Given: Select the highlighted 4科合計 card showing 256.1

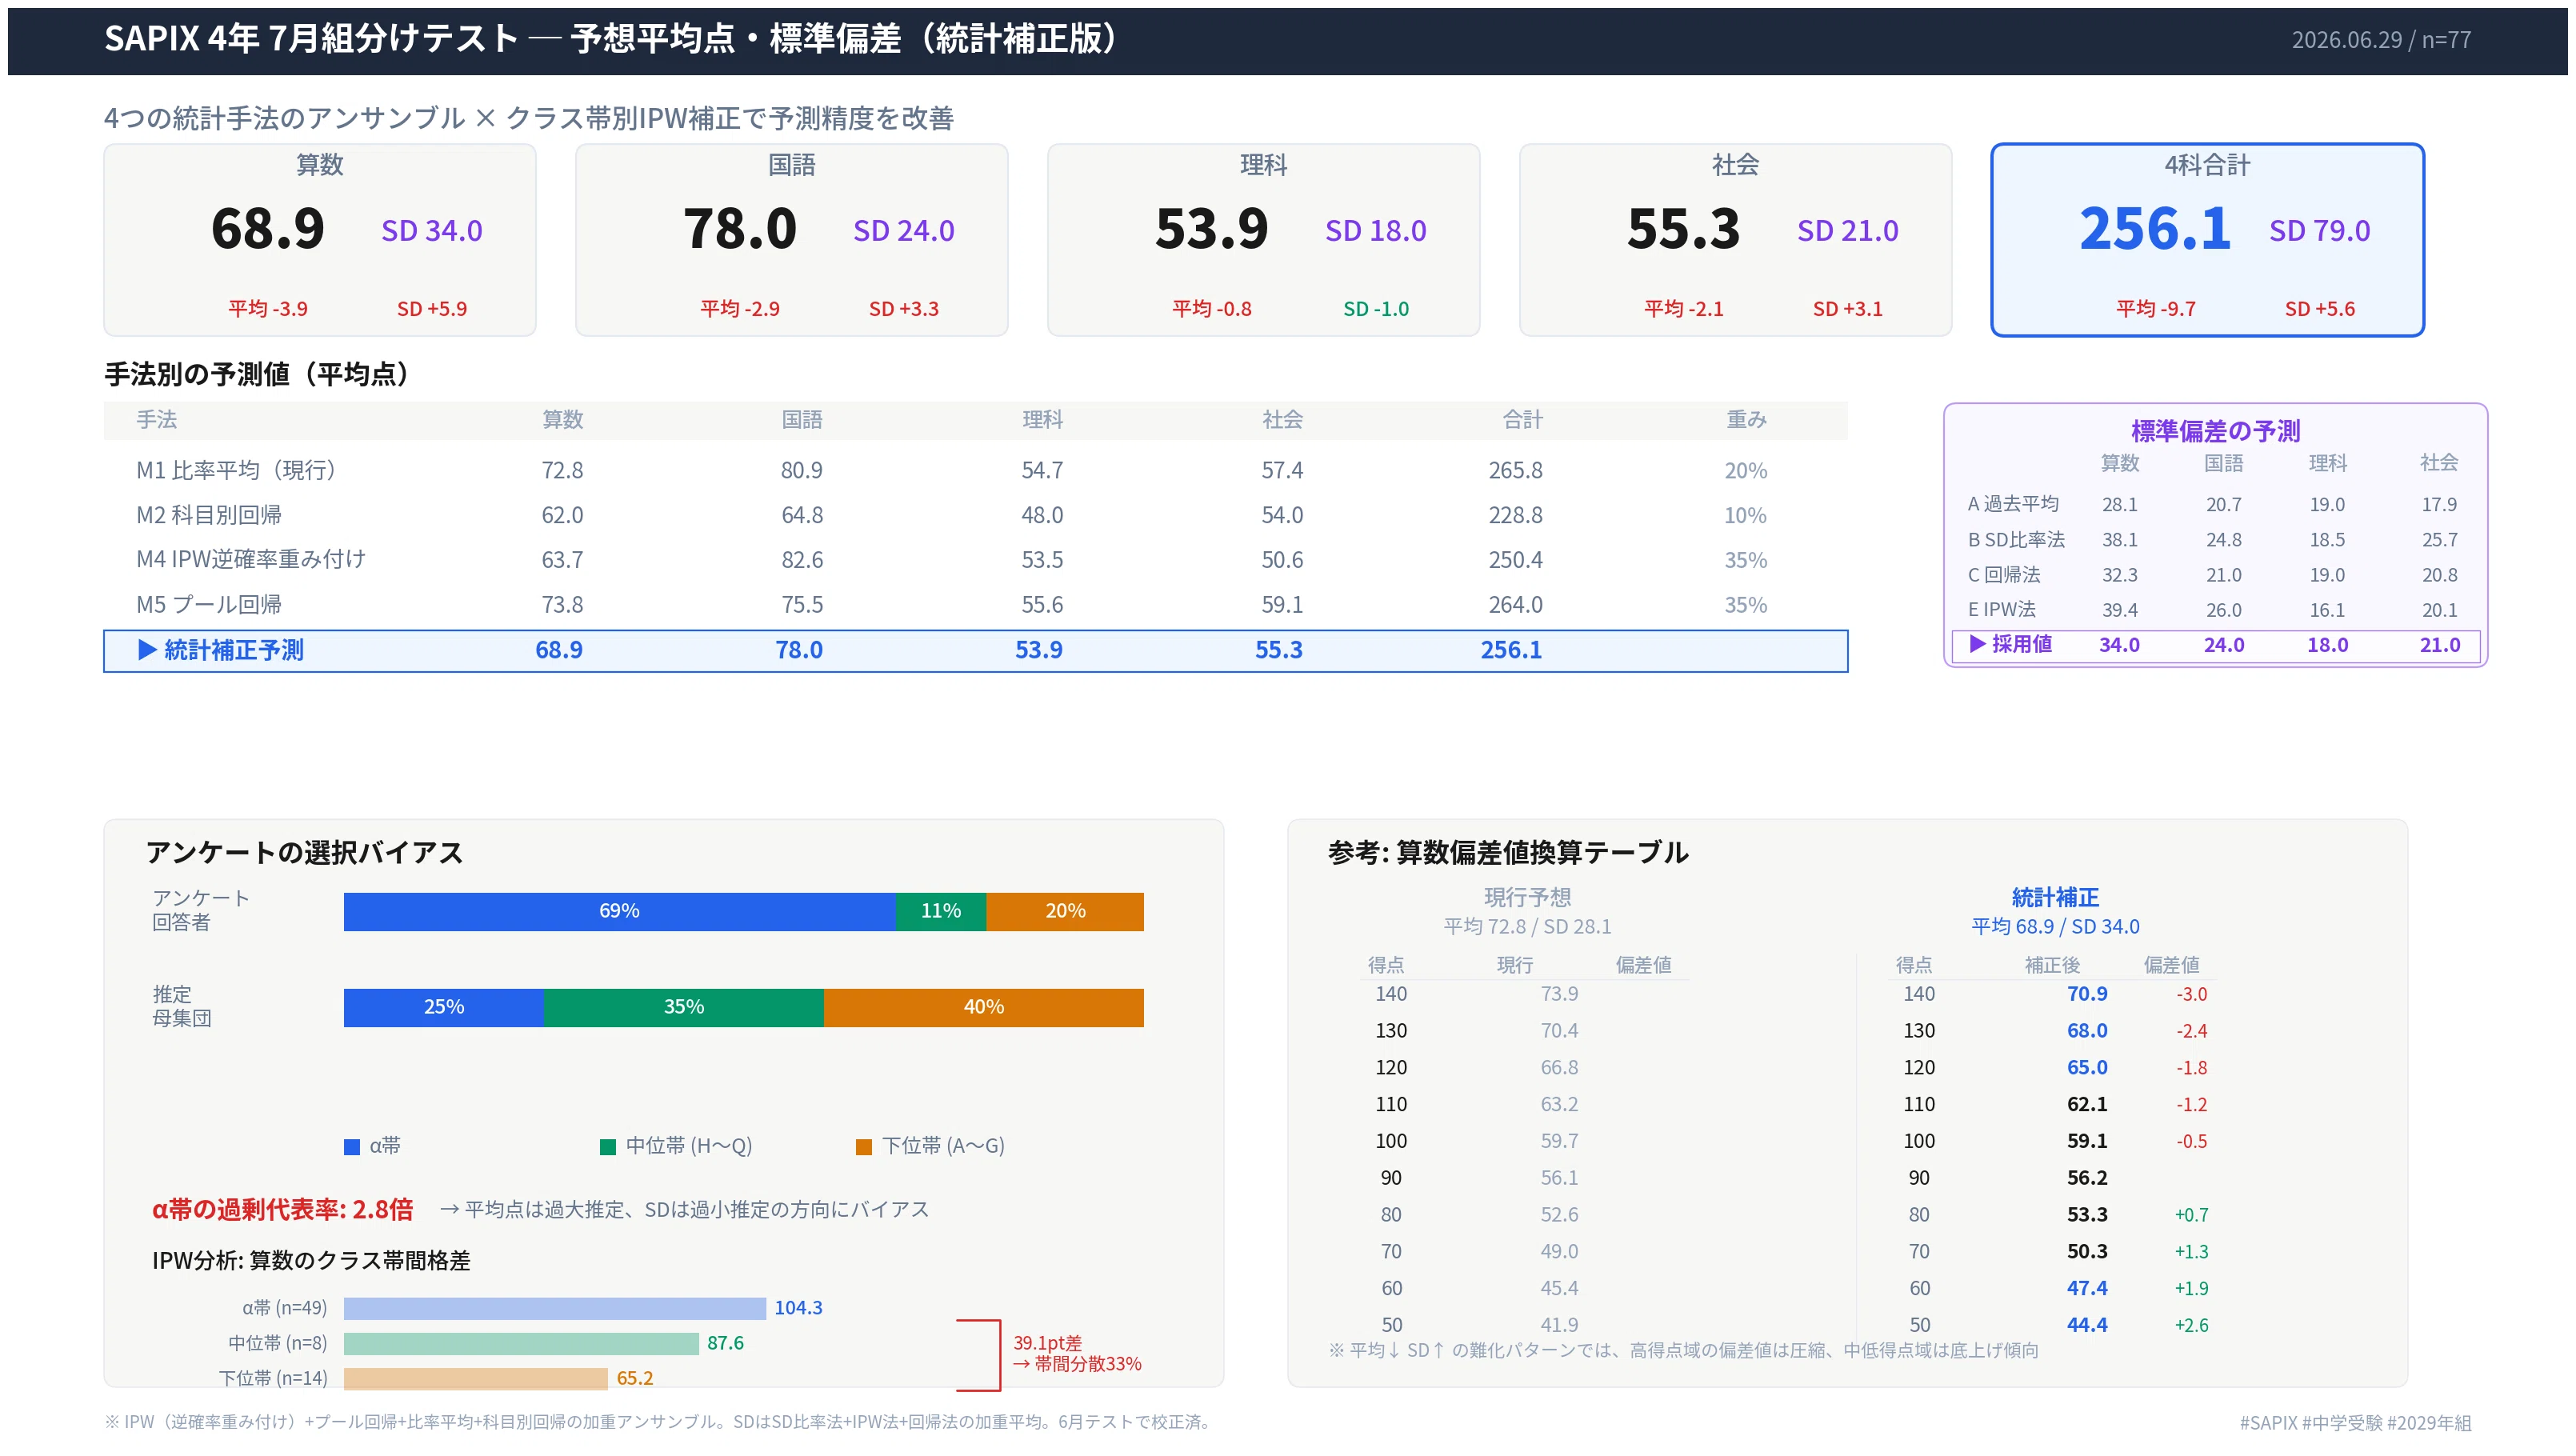Looking at the screenshot, I should (x=2208, y=240).
